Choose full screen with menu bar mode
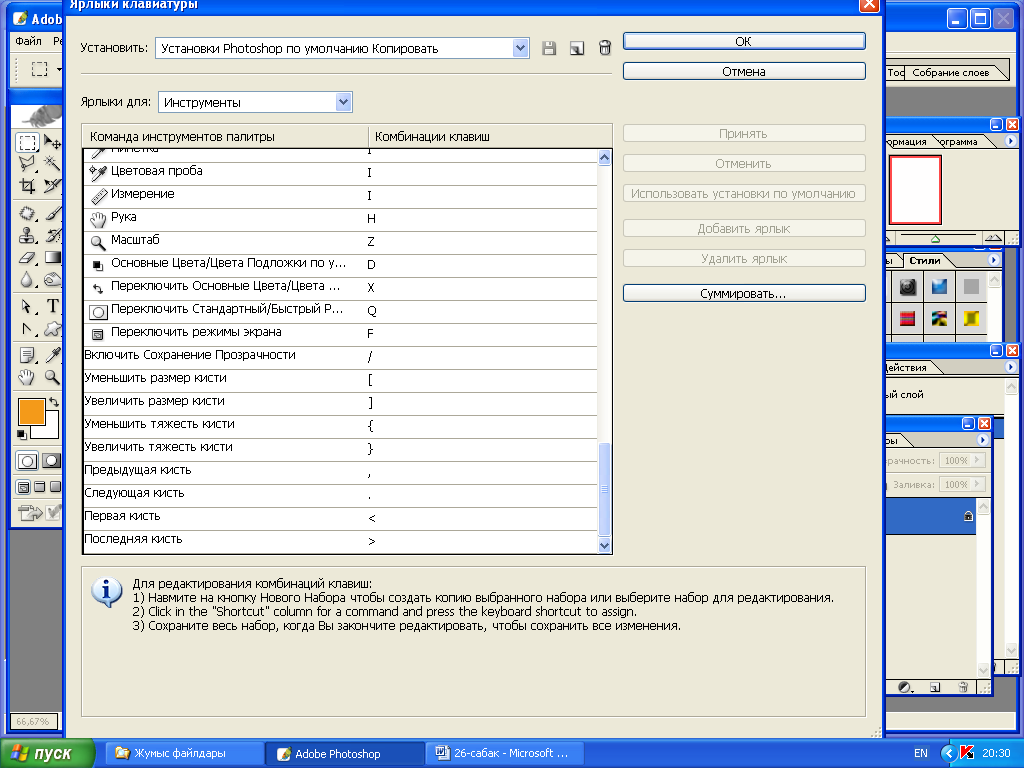This screenshot has height=768, width=1024. pyautogui.click(x=40, y=487)
